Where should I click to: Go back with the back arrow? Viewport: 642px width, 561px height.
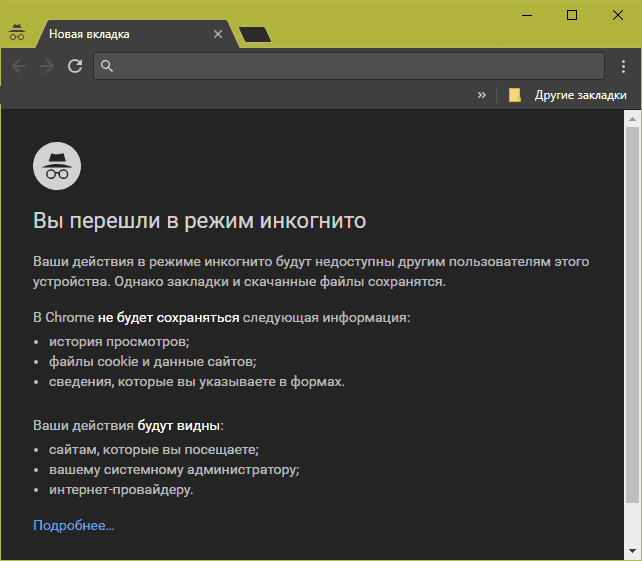19,66
